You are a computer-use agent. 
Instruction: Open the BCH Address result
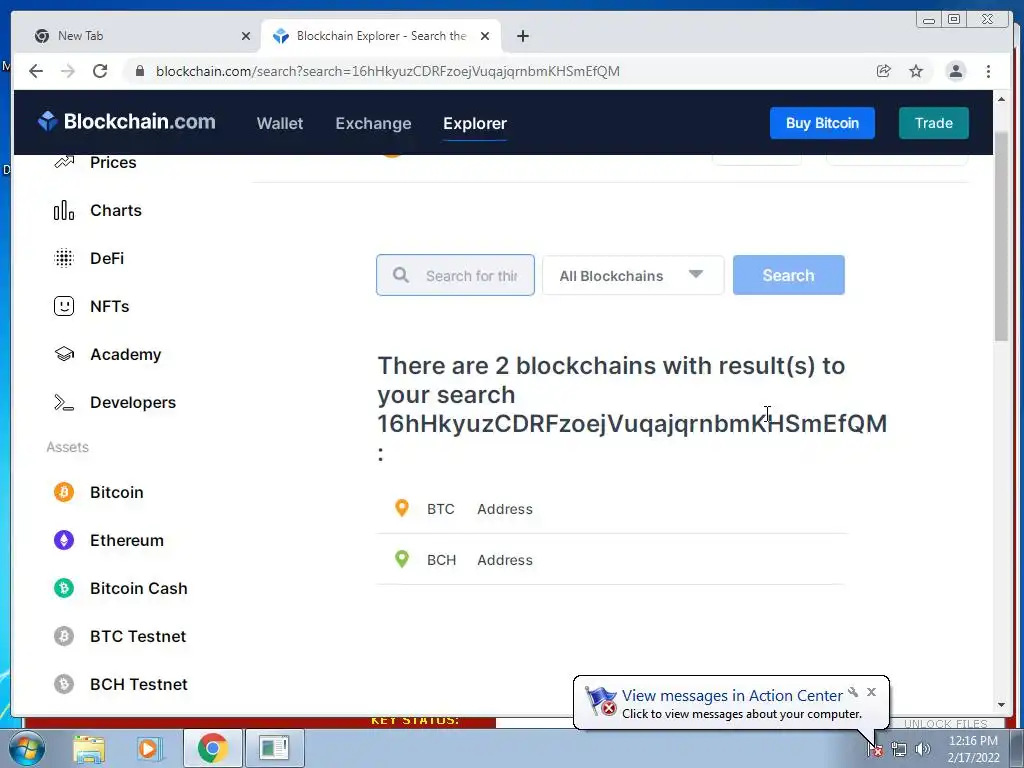pos(611,559)
